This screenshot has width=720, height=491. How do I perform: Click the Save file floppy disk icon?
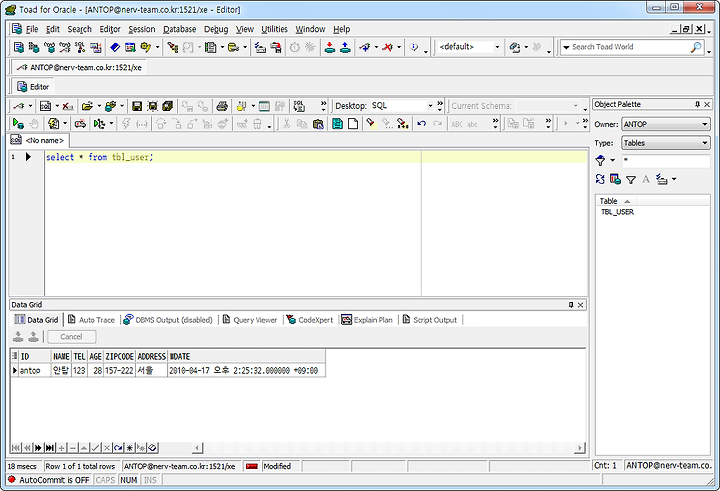tap(136, 107)
